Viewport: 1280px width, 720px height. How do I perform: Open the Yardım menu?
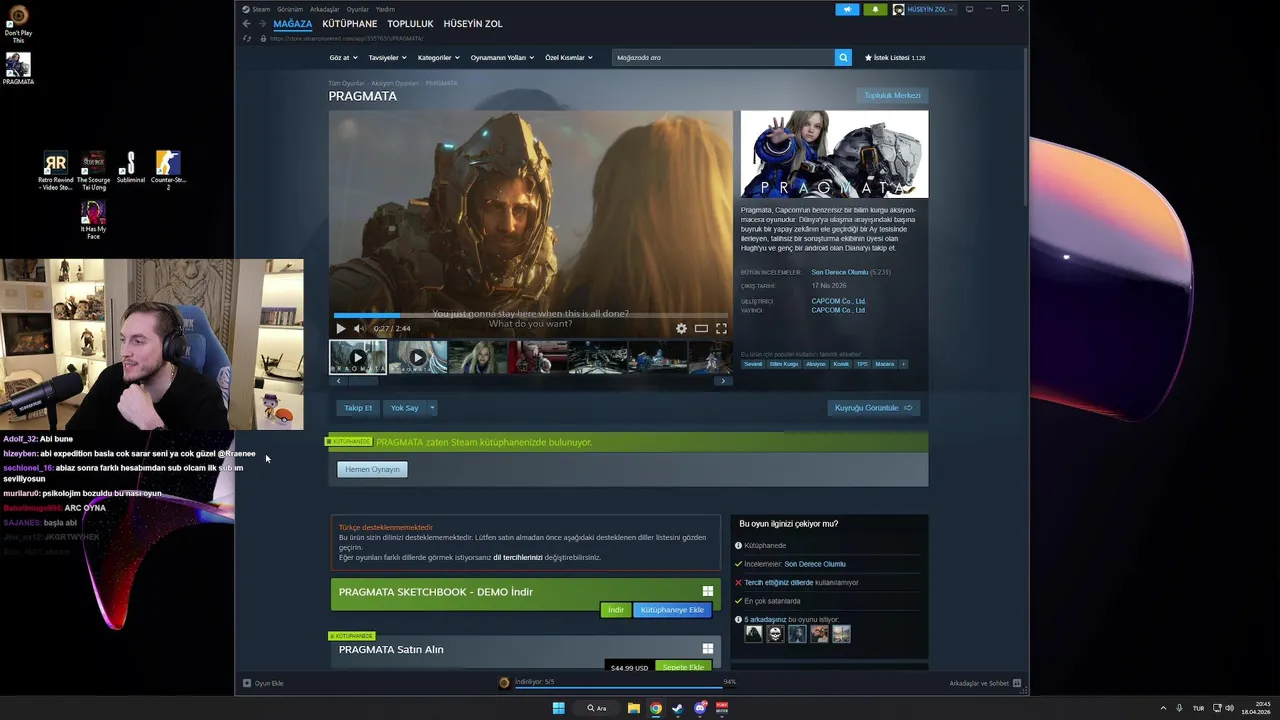pos(385,9)
